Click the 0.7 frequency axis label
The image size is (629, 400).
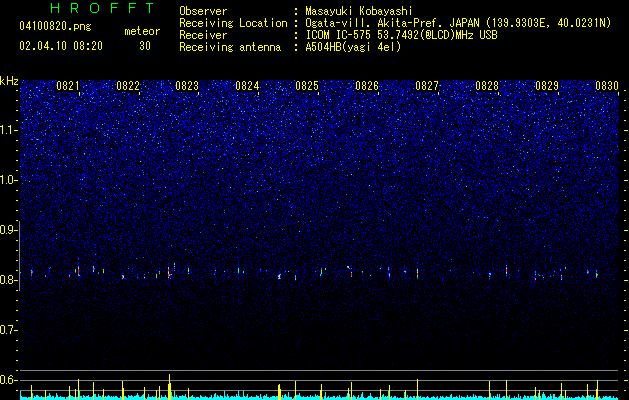click(x=9, y=330)
